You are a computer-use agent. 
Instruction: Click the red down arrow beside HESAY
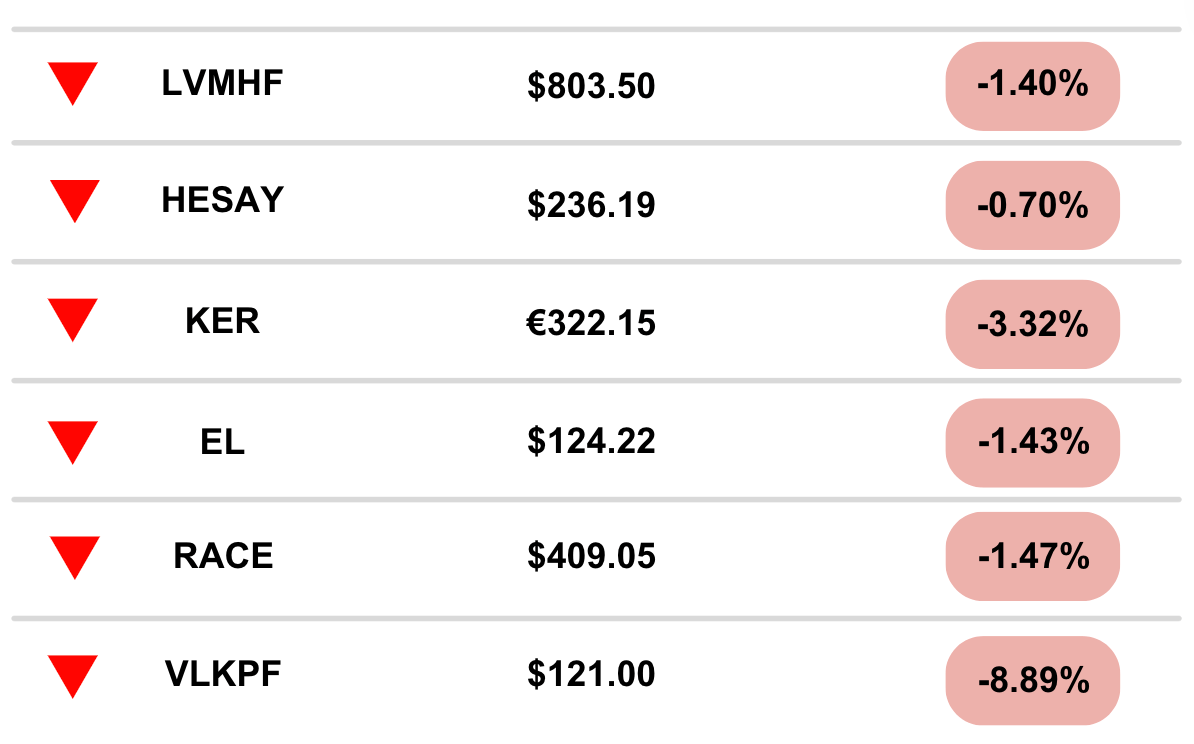(x=74, y=200)
